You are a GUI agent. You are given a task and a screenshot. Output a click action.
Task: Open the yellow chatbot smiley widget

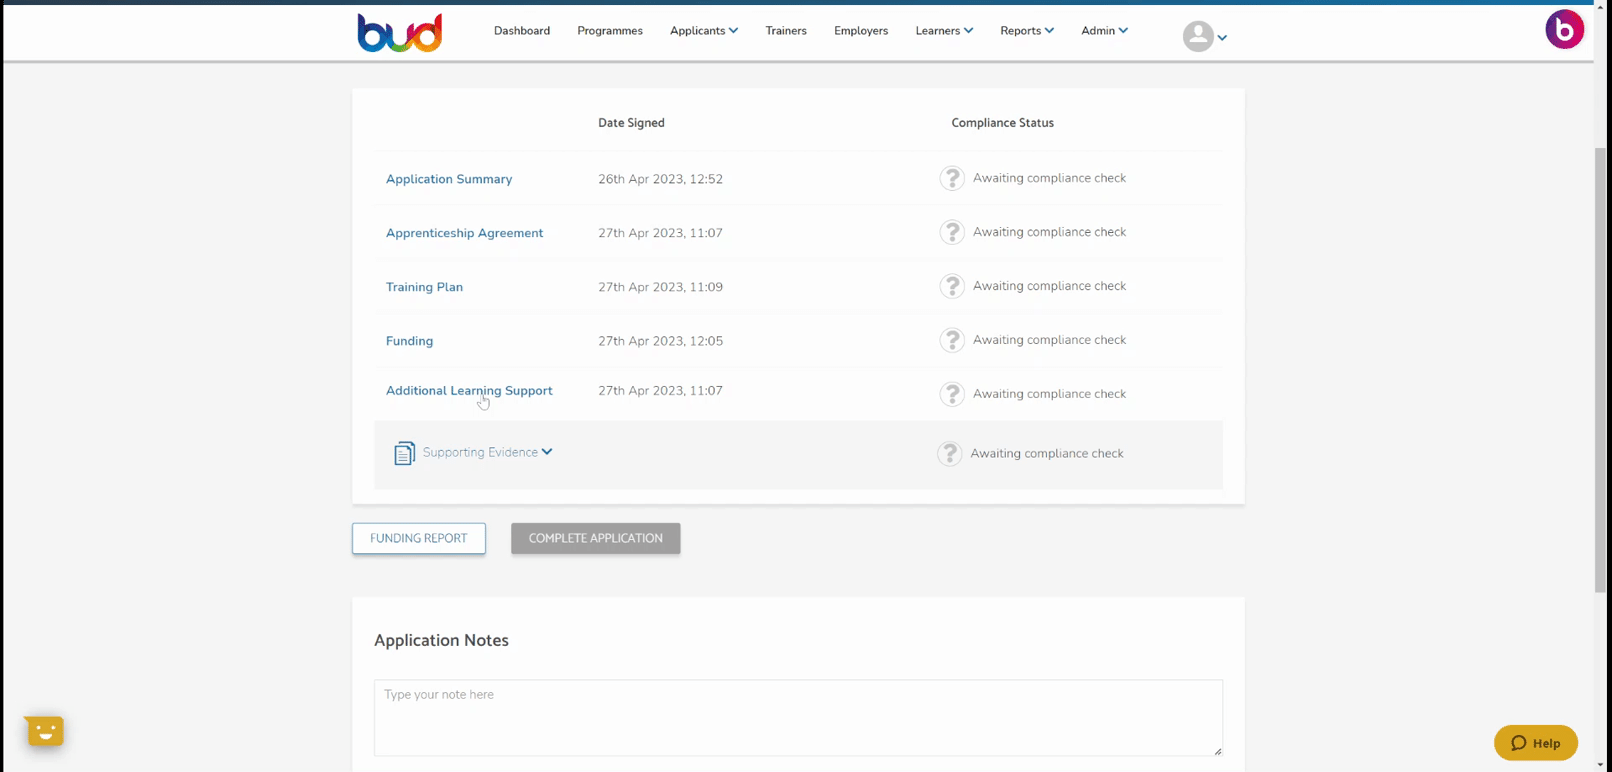coord(45,731)
